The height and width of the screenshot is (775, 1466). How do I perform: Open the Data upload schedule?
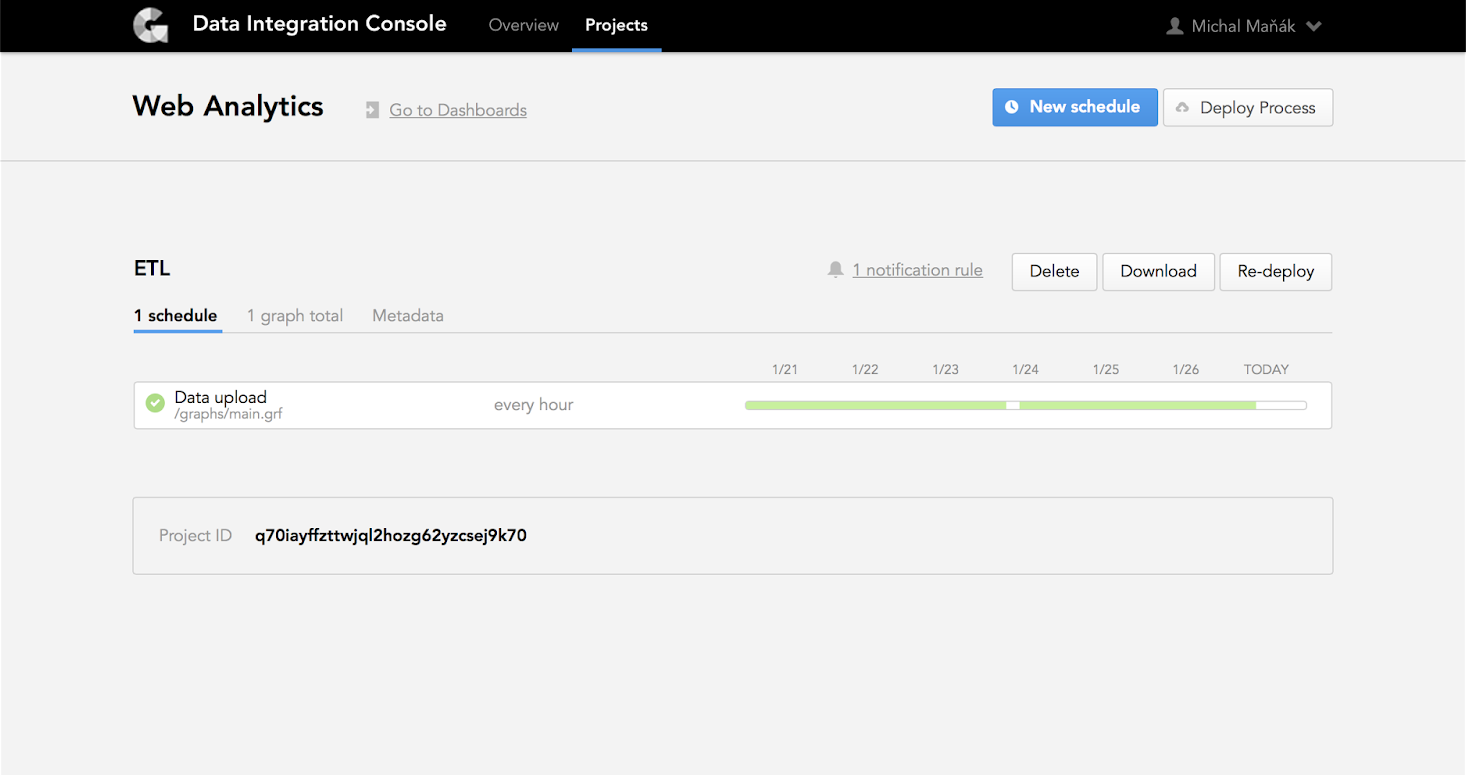(220, 397)
